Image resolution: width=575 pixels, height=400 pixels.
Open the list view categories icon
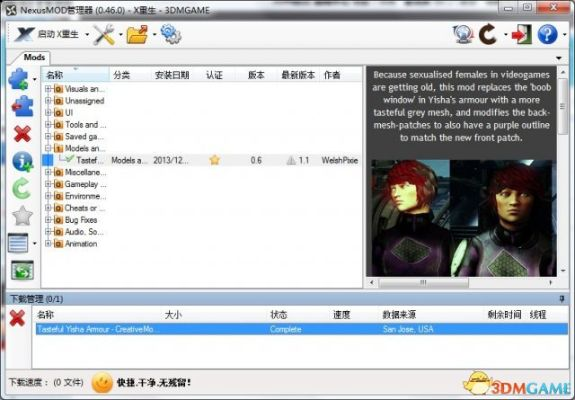pyautogui.click(x=18, y=243)
